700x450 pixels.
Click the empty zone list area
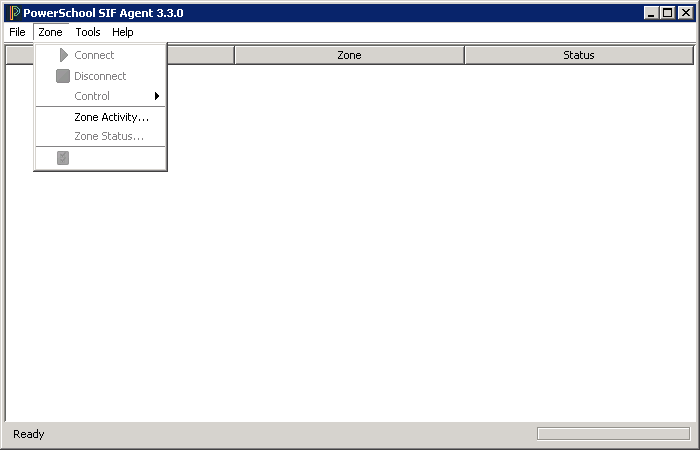[x=400, y=250]
